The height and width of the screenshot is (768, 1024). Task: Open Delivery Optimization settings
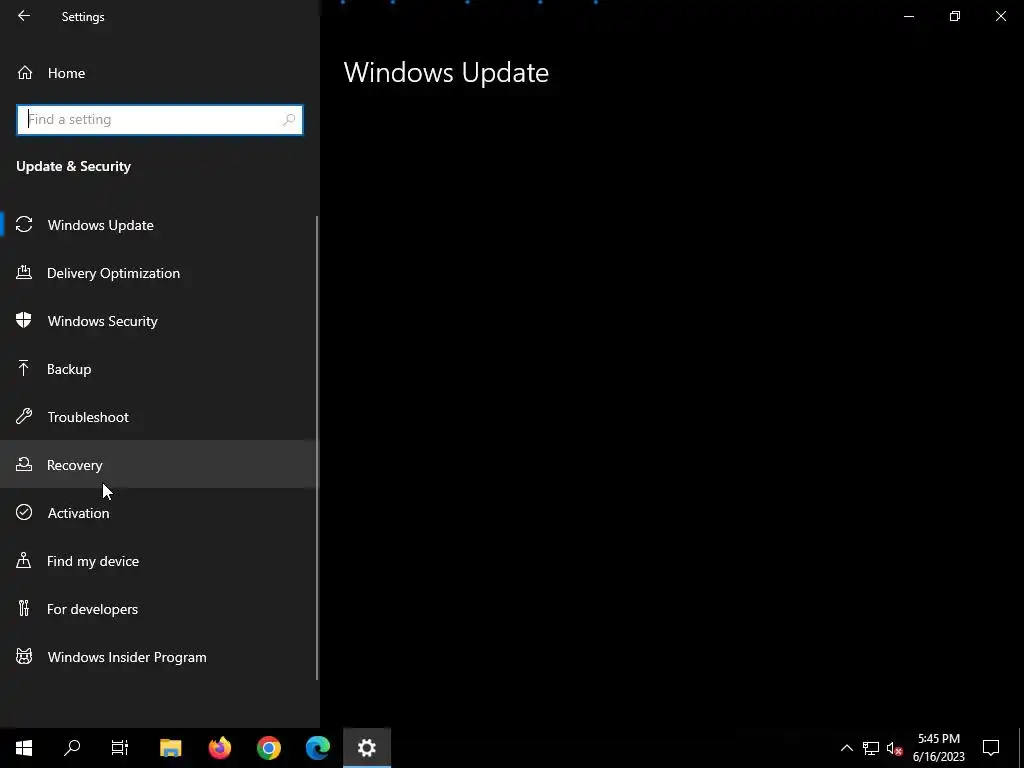(x=159, y=273)
